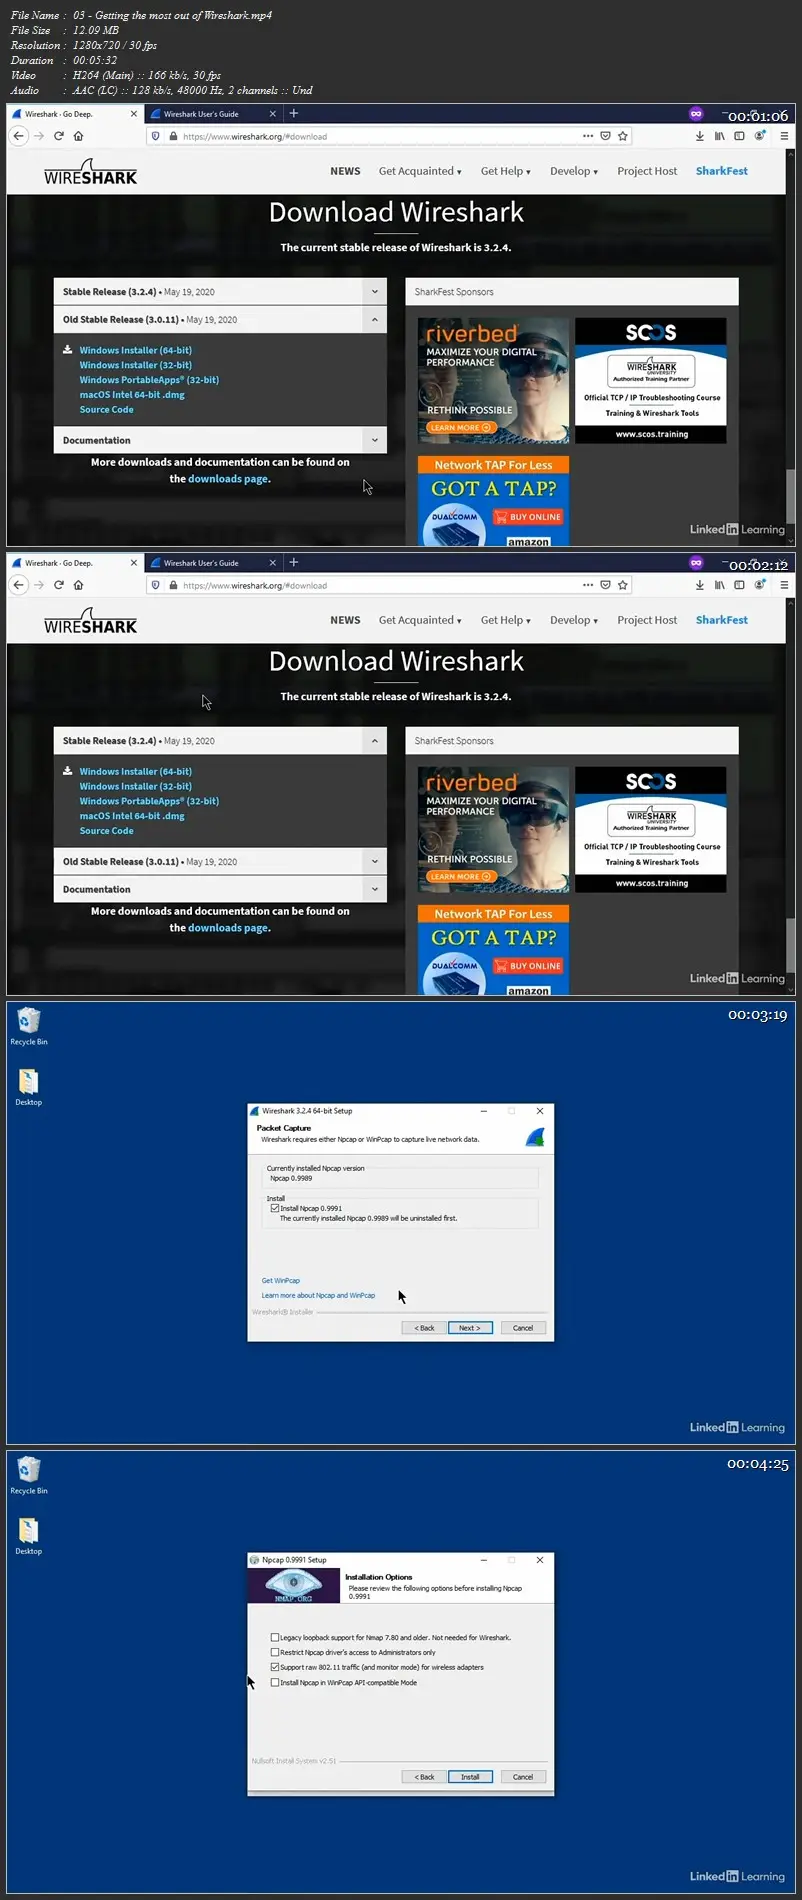Open library icon in 00:01:06 browser frame

click(719, 136)
